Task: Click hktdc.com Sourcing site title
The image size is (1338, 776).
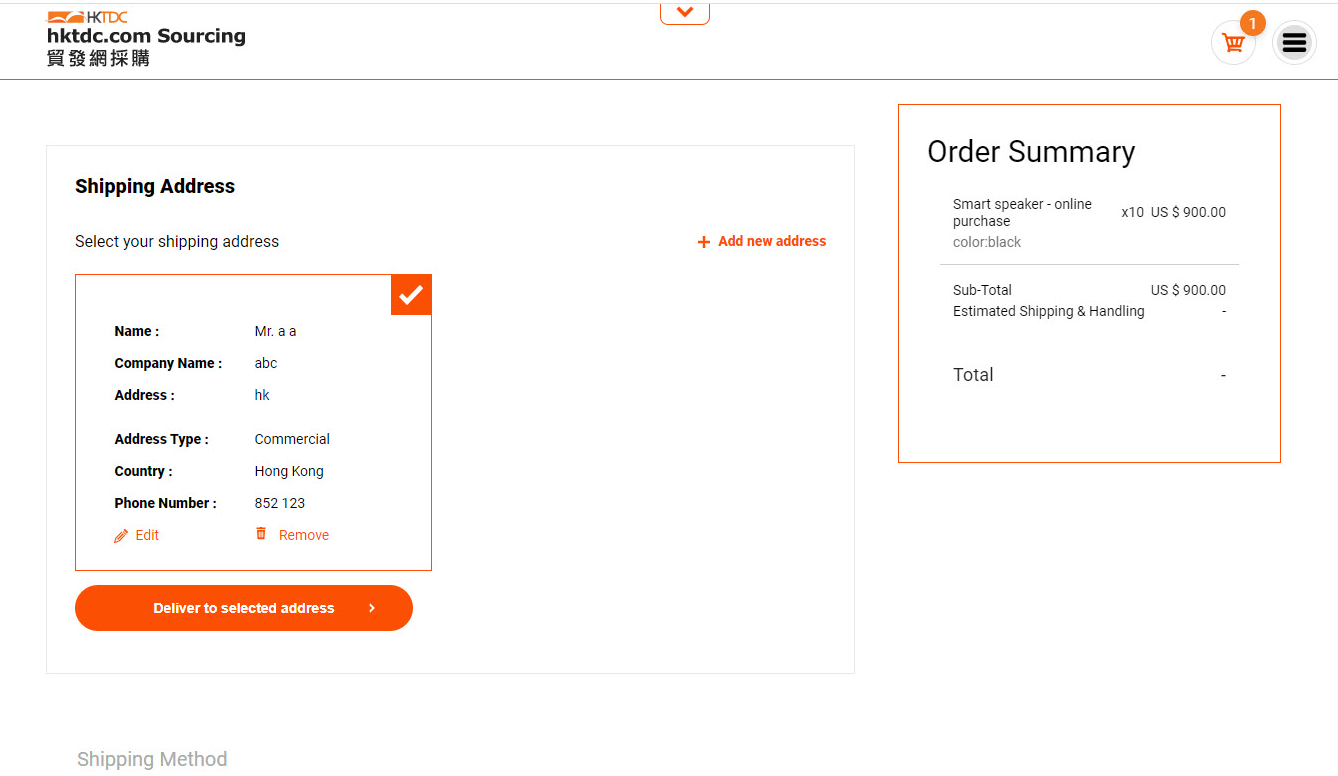Action: click(x=146, y=36)
